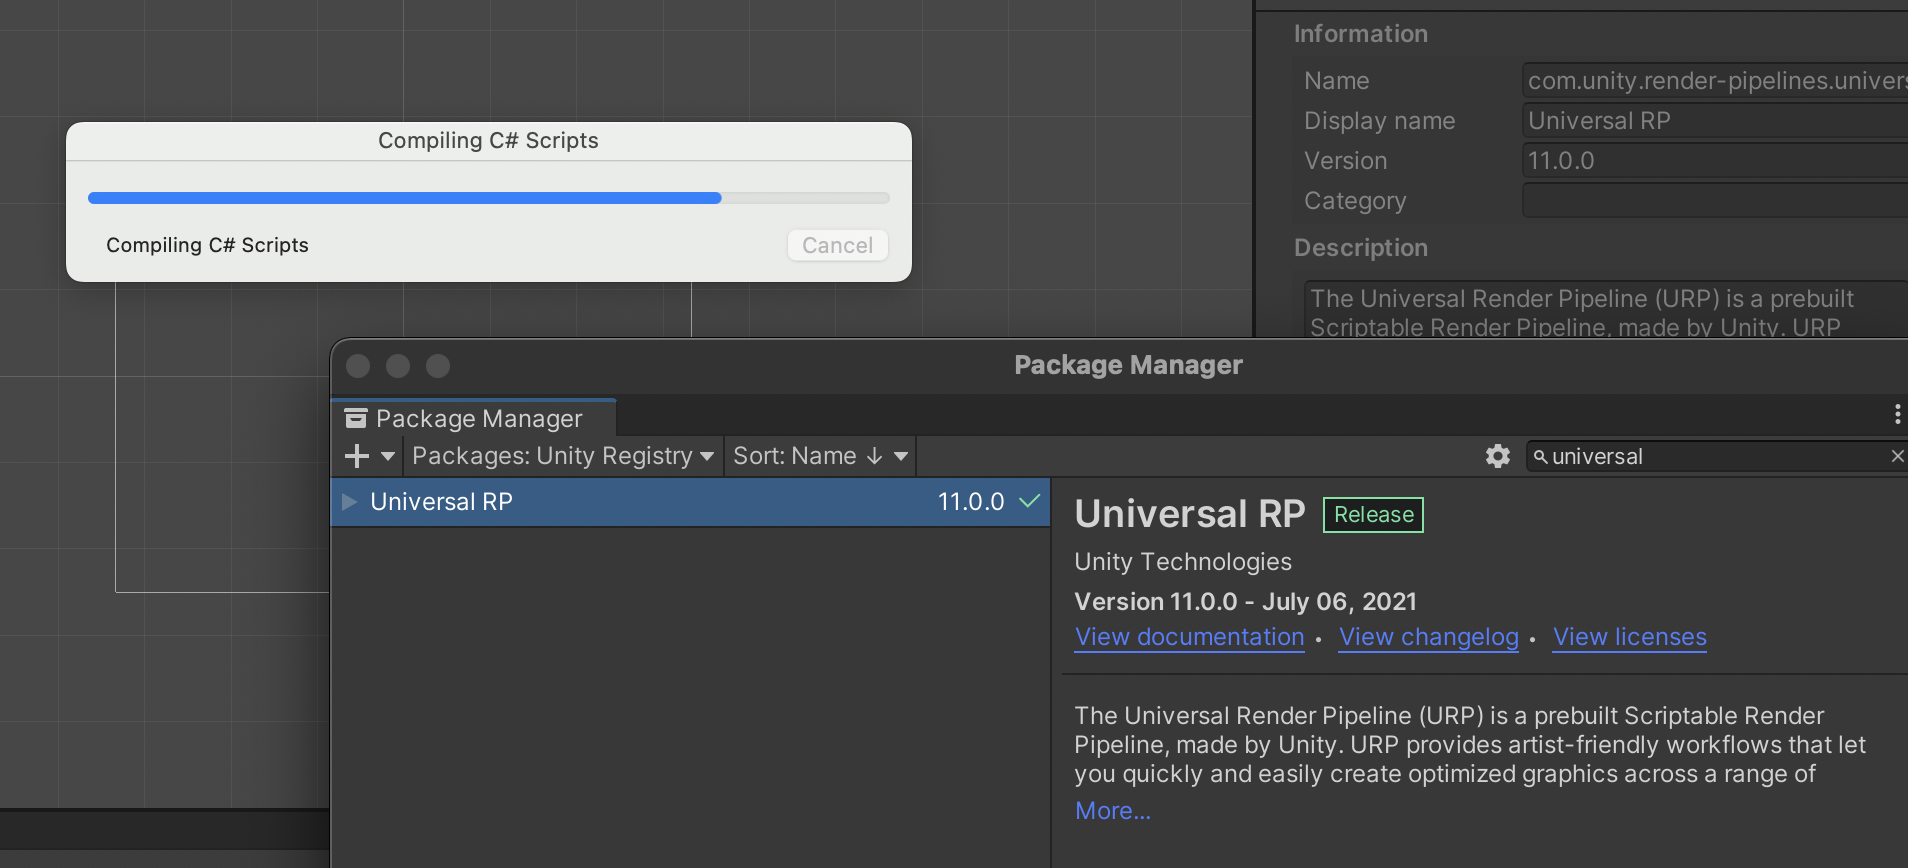Screen dimensions: 1908x868
Task: Cancel the Compiling C# Scripts dialog
Action: [x=837, y=246]
